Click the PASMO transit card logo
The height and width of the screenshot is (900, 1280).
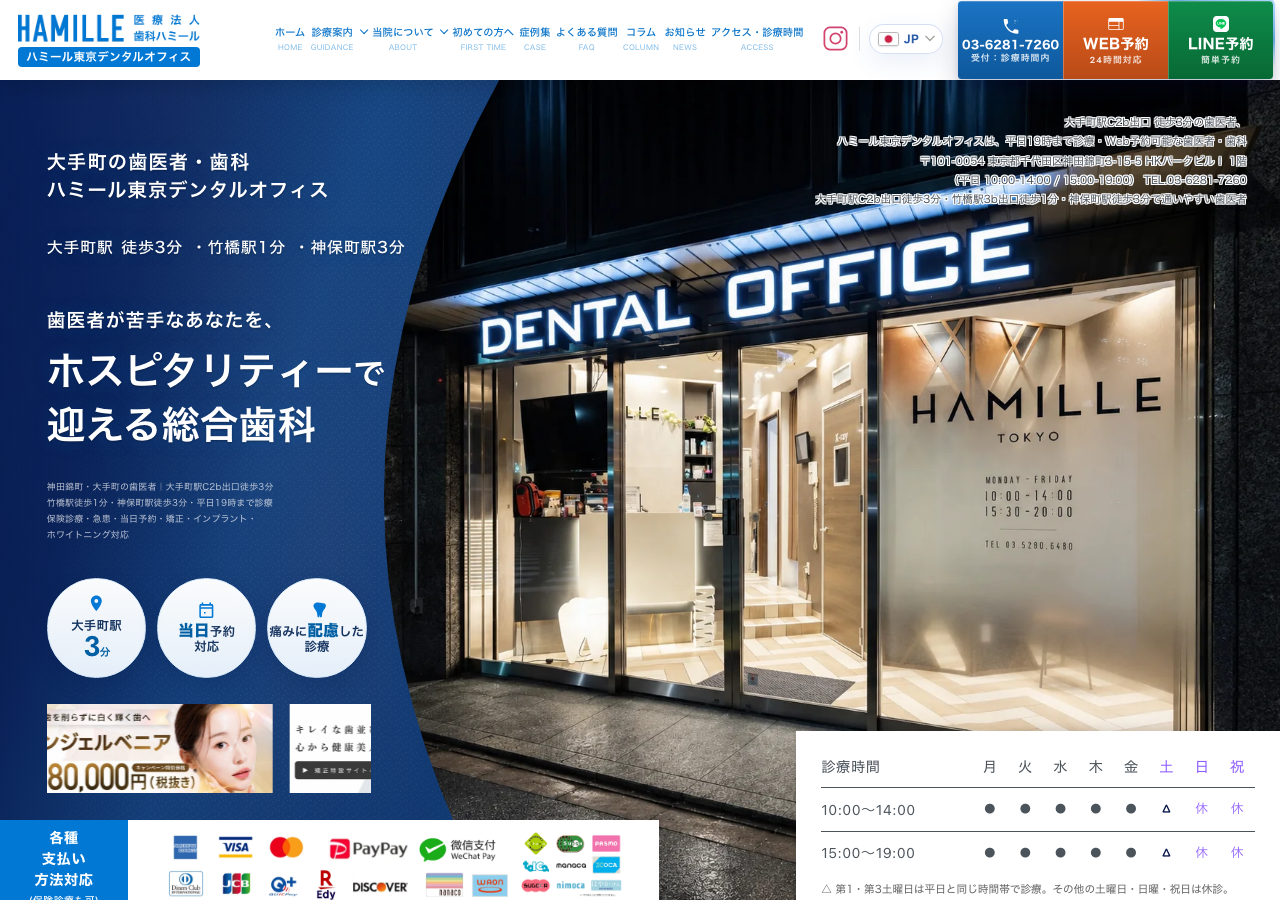[x=606, y=843]
